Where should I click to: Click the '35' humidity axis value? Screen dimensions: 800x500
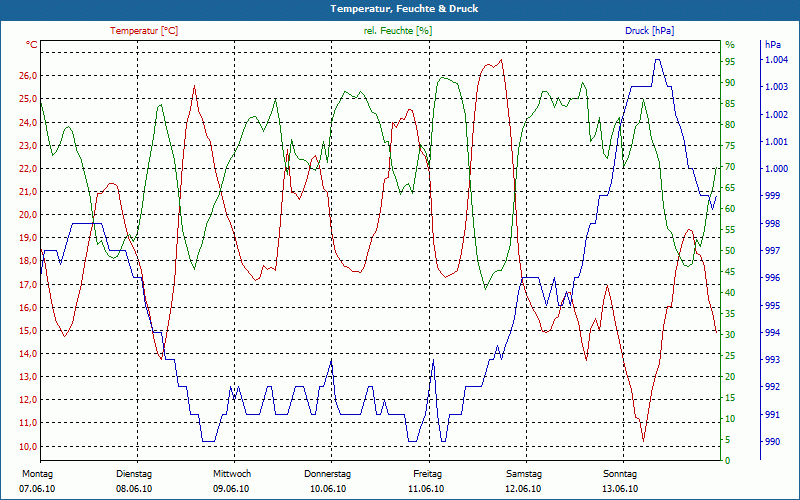[x=730, y=314]
